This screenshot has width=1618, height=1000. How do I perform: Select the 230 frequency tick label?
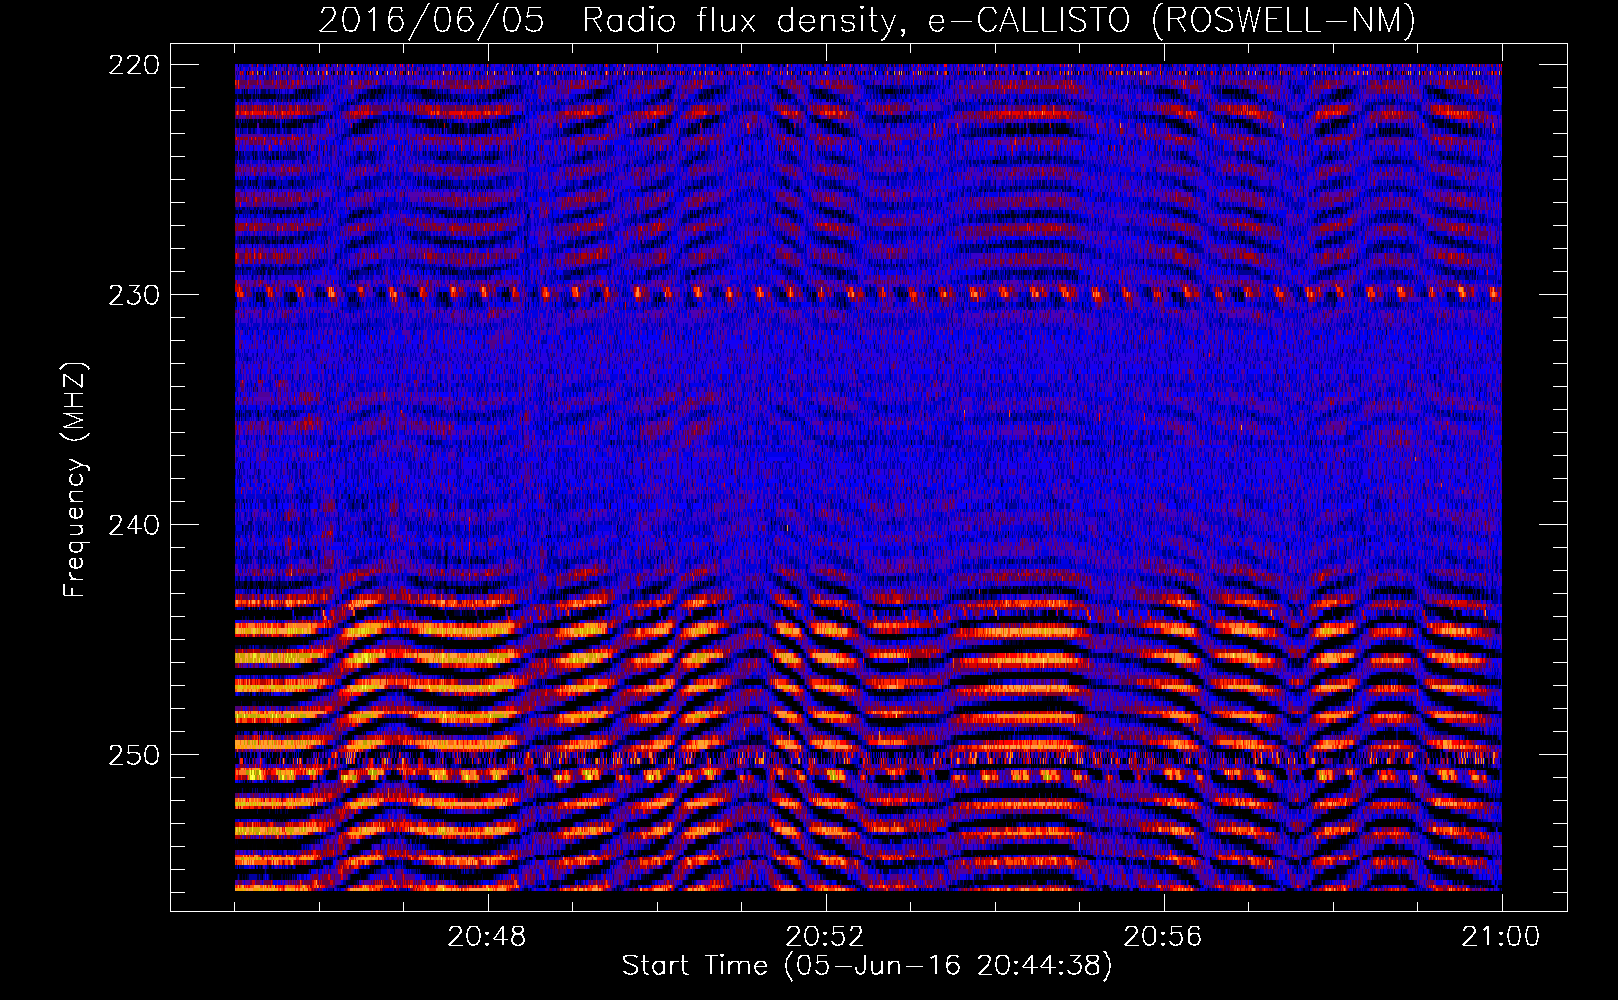coord(133,295)
